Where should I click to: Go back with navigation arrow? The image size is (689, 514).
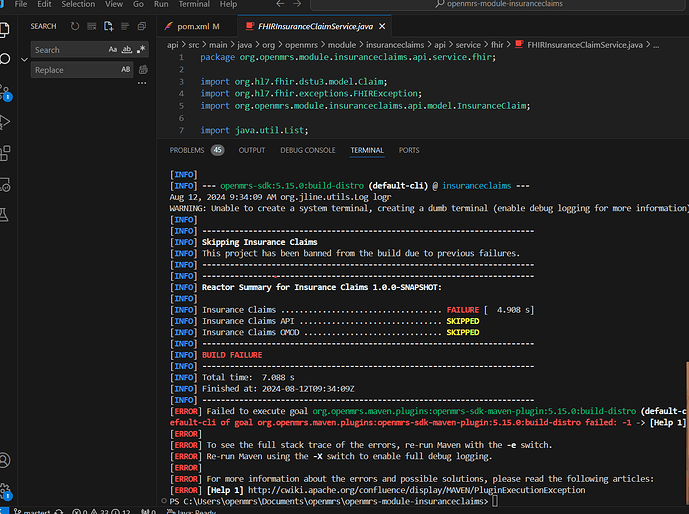click(280, 4)
